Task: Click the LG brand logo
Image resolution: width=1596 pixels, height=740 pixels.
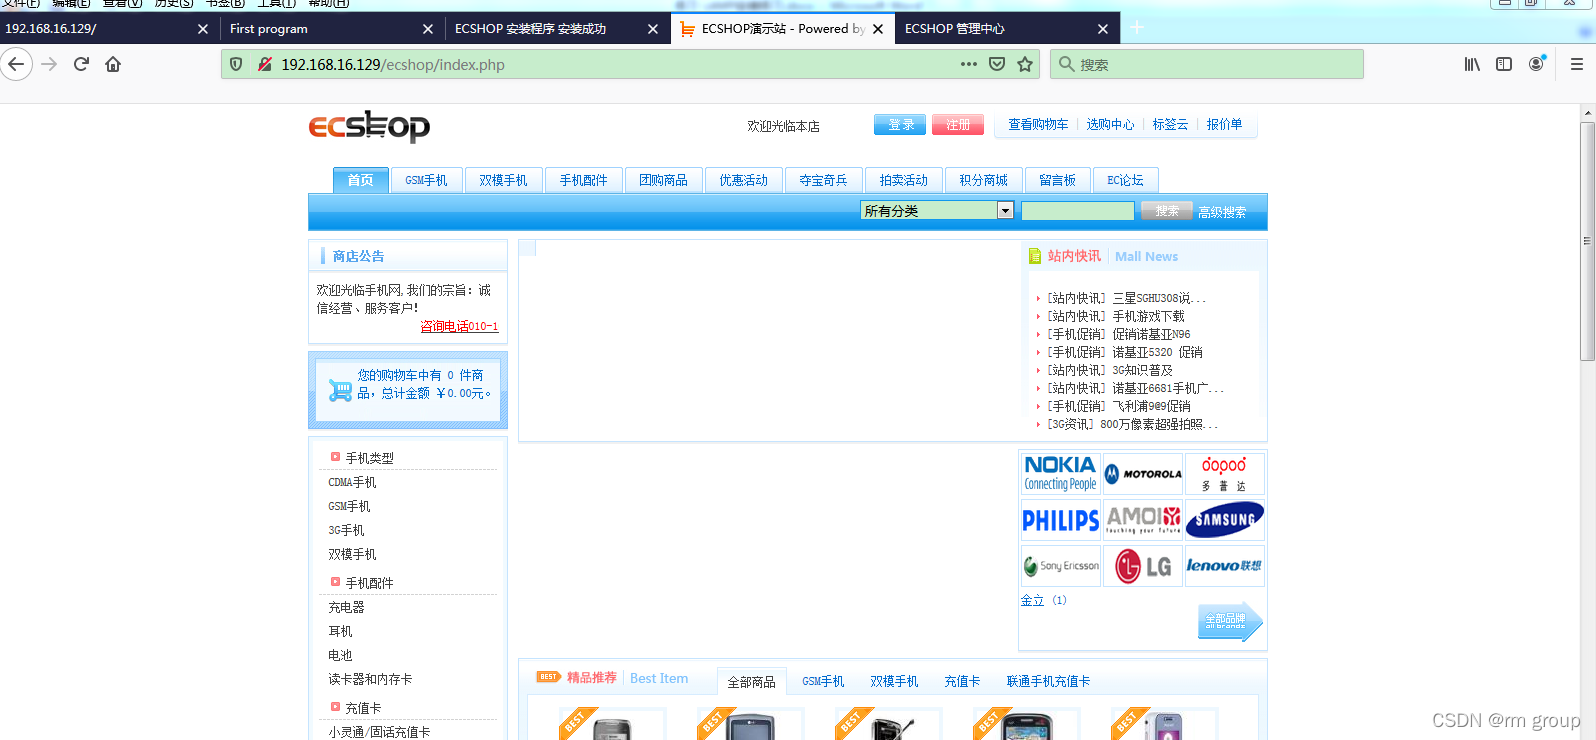Action: point(1143,566)
